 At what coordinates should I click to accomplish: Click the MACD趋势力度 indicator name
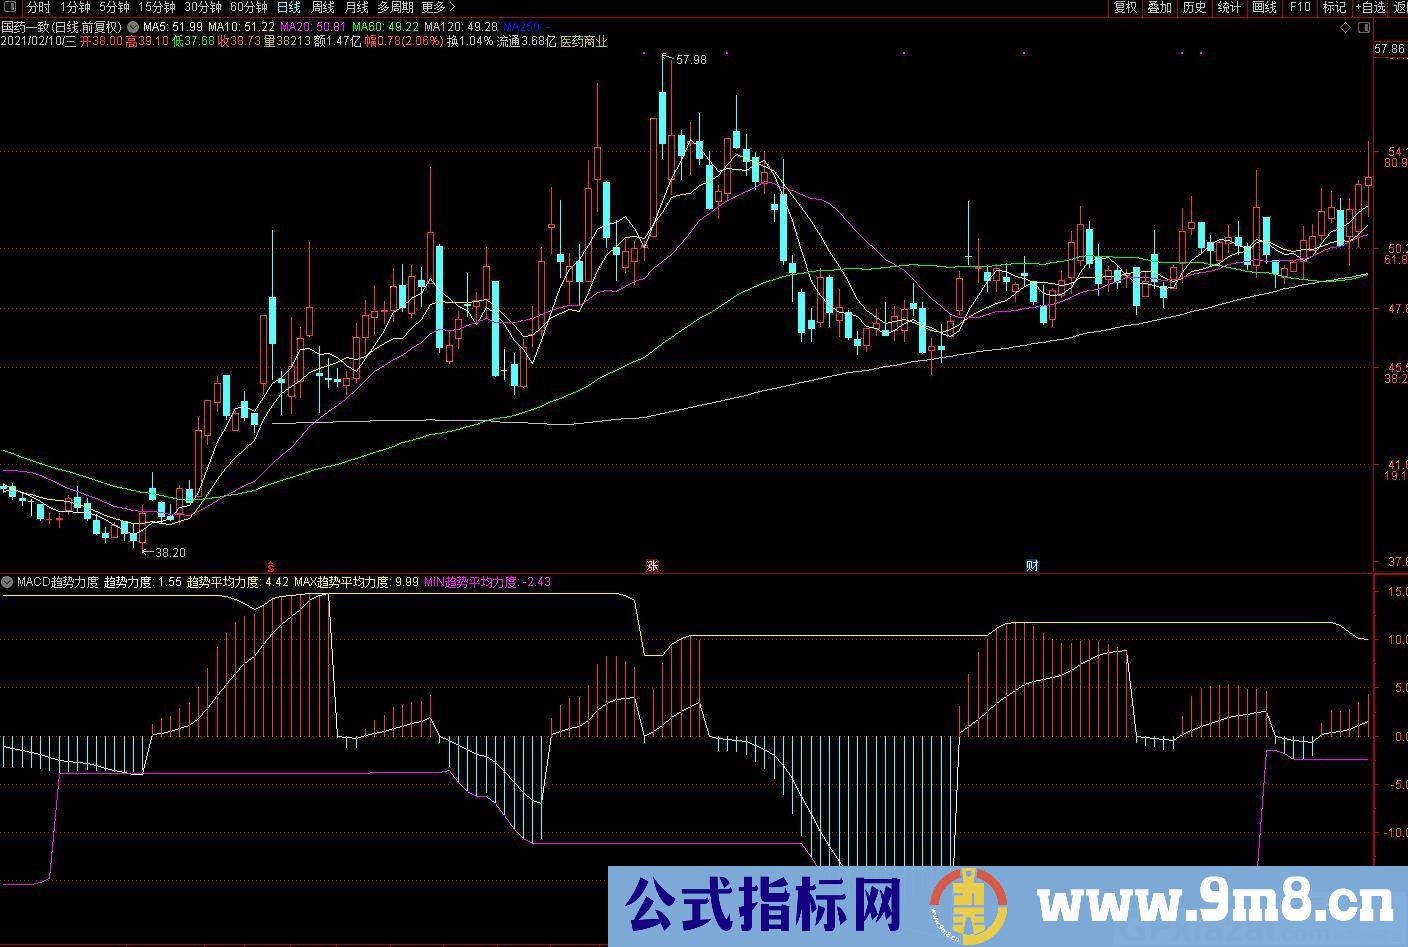pyautogui.click(x=58, y=581)
